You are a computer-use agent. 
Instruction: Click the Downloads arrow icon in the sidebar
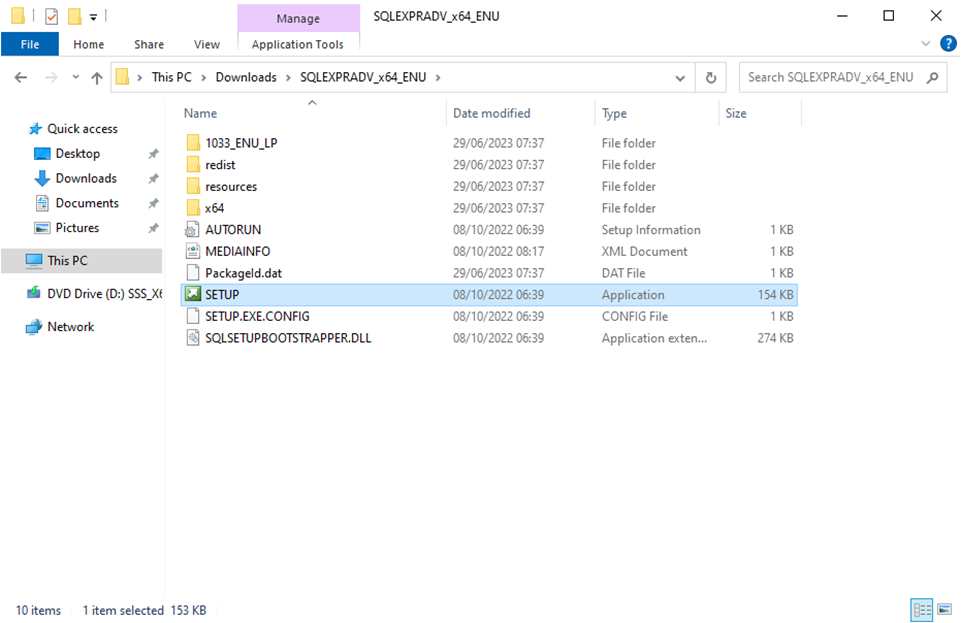pyautogui.click(x=42, y=178)
